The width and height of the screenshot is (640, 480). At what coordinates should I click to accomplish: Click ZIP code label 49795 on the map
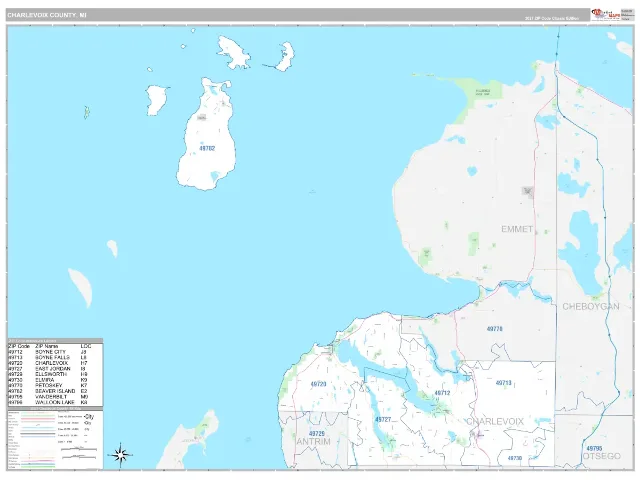[x=594, y=449]
